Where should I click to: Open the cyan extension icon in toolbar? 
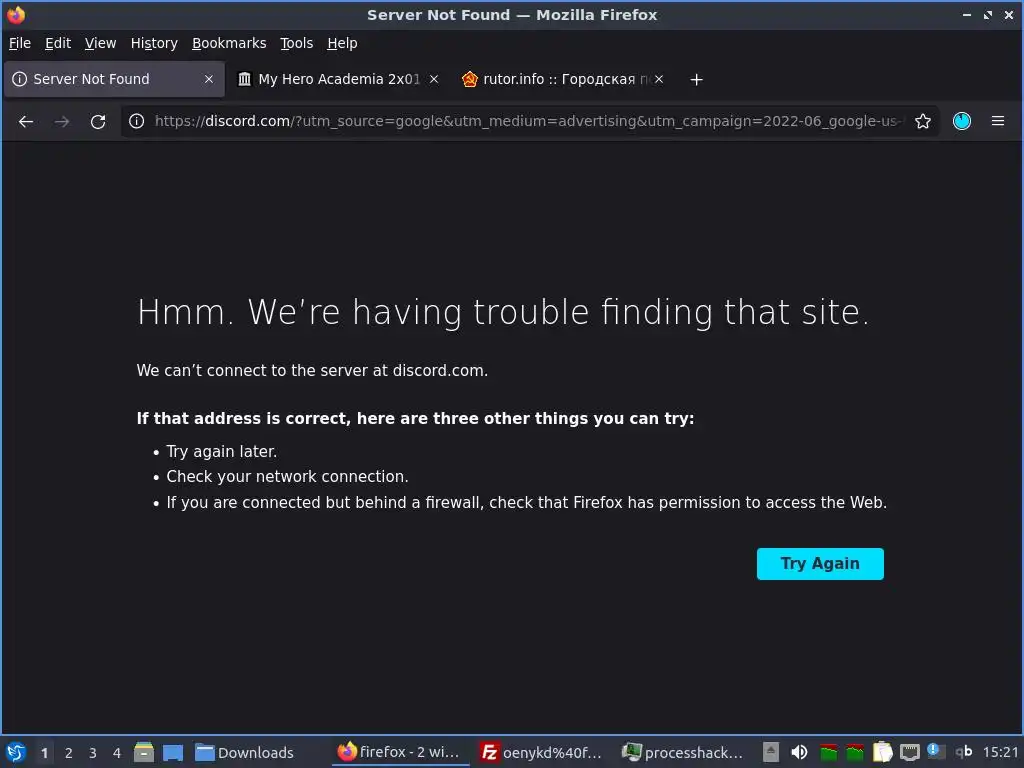(x=962, y=121)
